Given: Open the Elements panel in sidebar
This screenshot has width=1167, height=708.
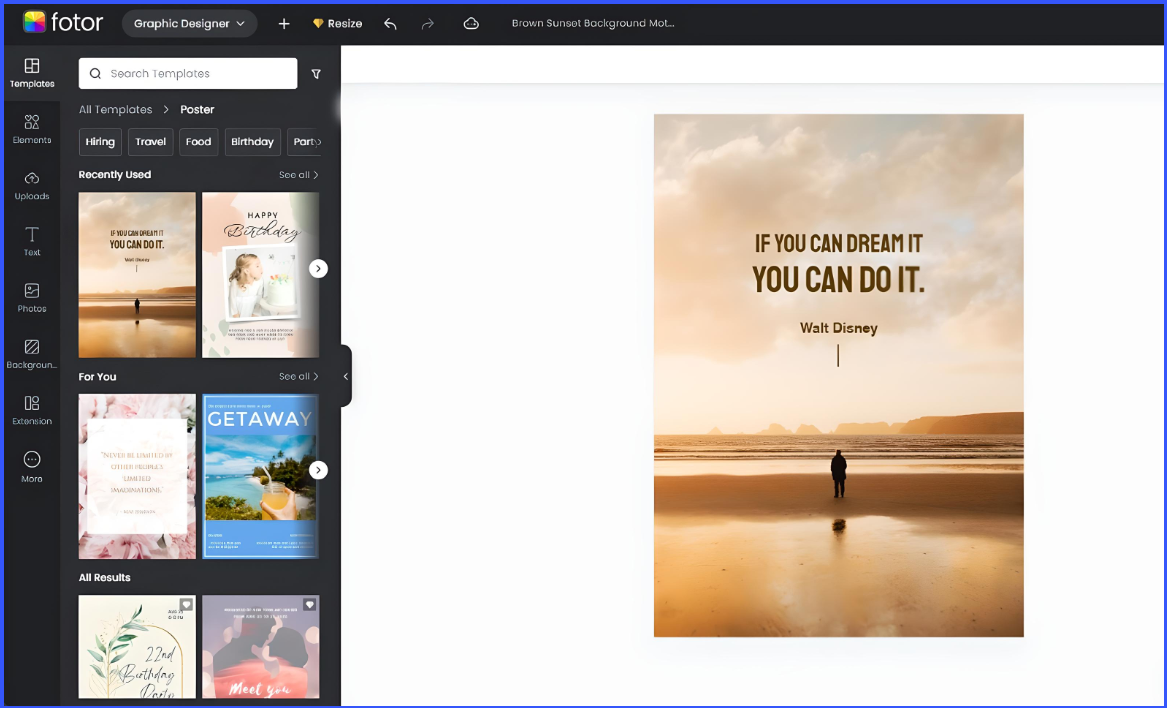Looking at the screenshot, I should pyautogui.click(x=32, y=129).
